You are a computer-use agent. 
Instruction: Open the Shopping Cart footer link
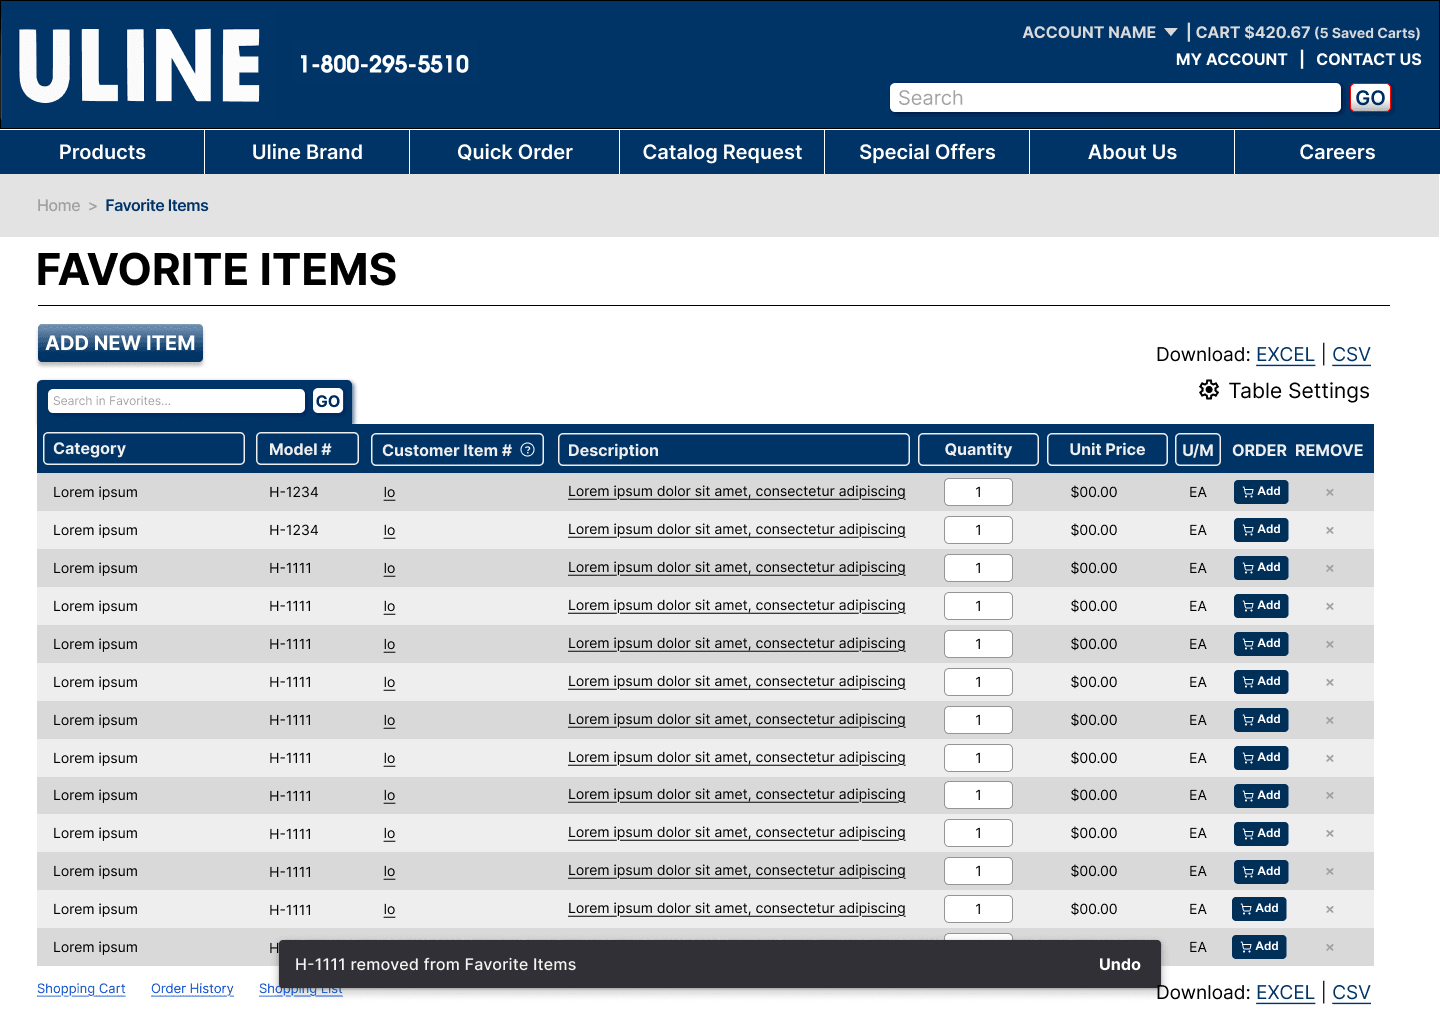[x=81, y=989]
